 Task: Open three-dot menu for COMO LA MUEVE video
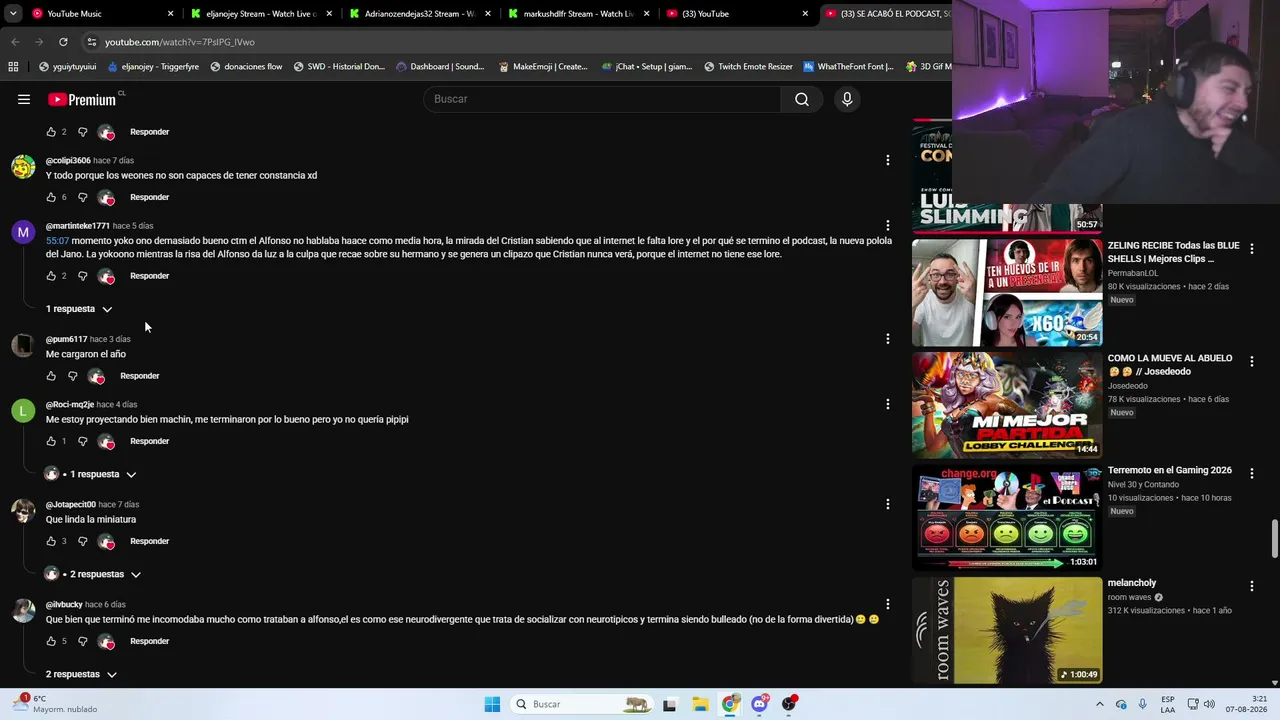[x=1251, y=361]
